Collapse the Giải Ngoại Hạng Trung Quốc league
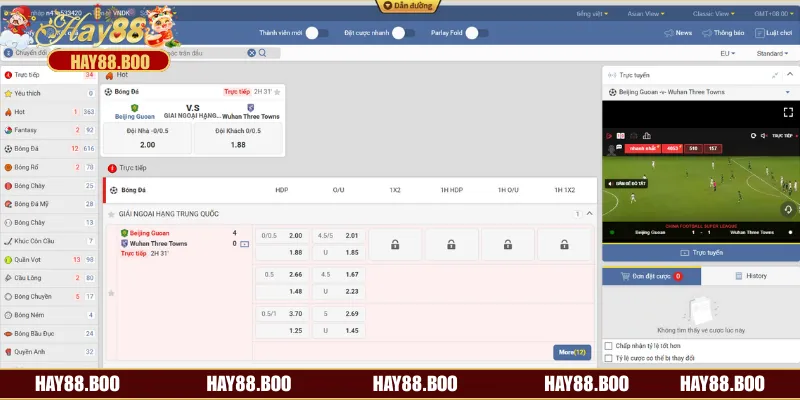The width and height of the screenshot is (800, 400). [589, 214]
